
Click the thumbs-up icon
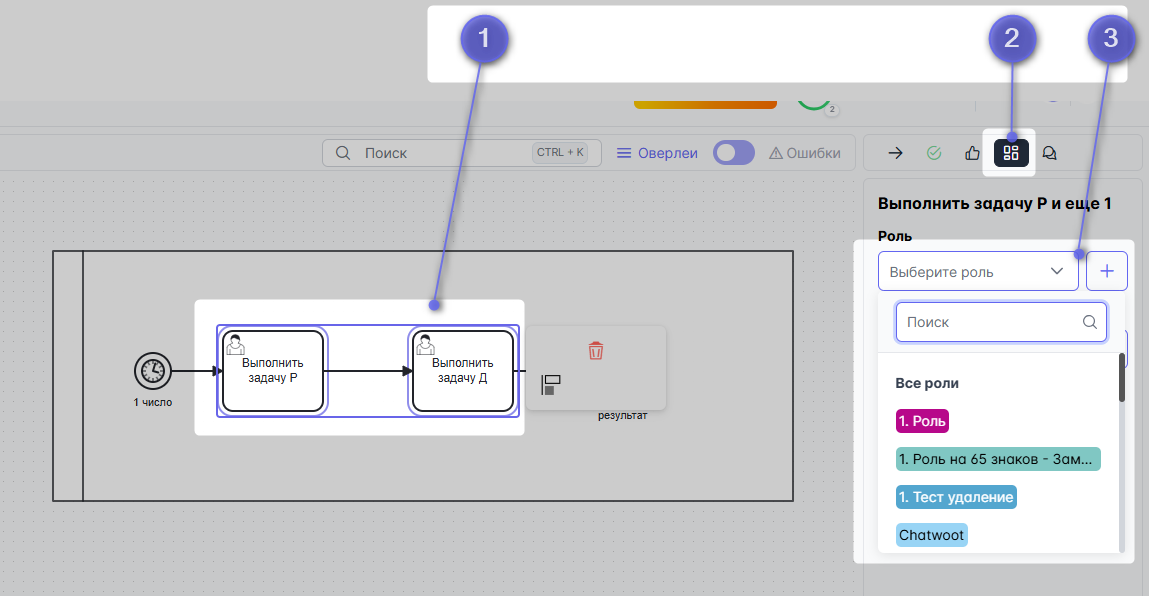pyautogui.click(x=972, y=153)
